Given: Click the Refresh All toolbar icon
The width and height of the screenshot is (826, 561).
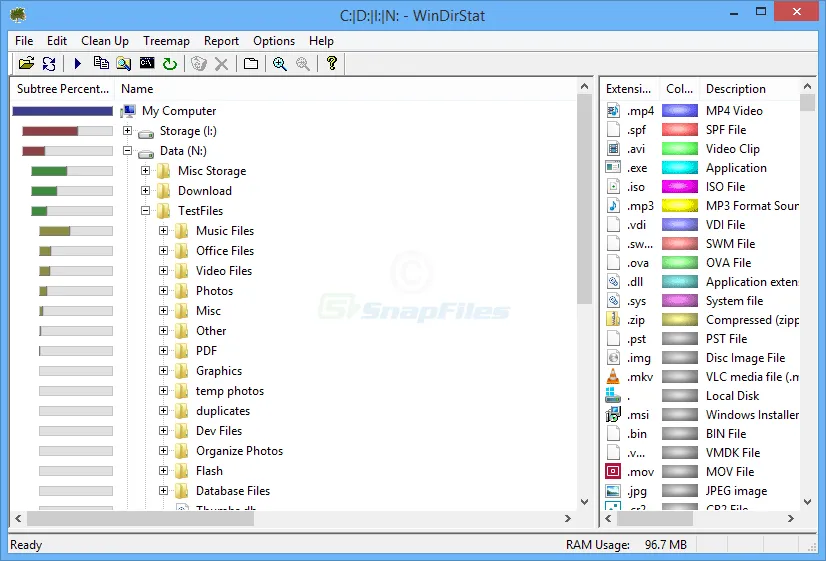Looking at the screenshot, I should 49,64.
